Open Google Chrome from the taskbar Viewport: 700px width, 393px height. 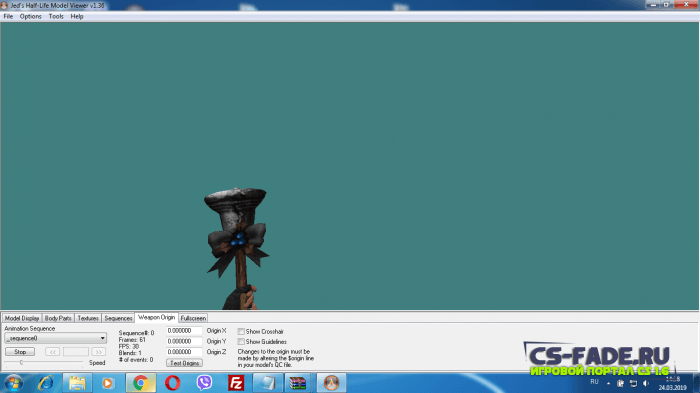click(141, 383)
